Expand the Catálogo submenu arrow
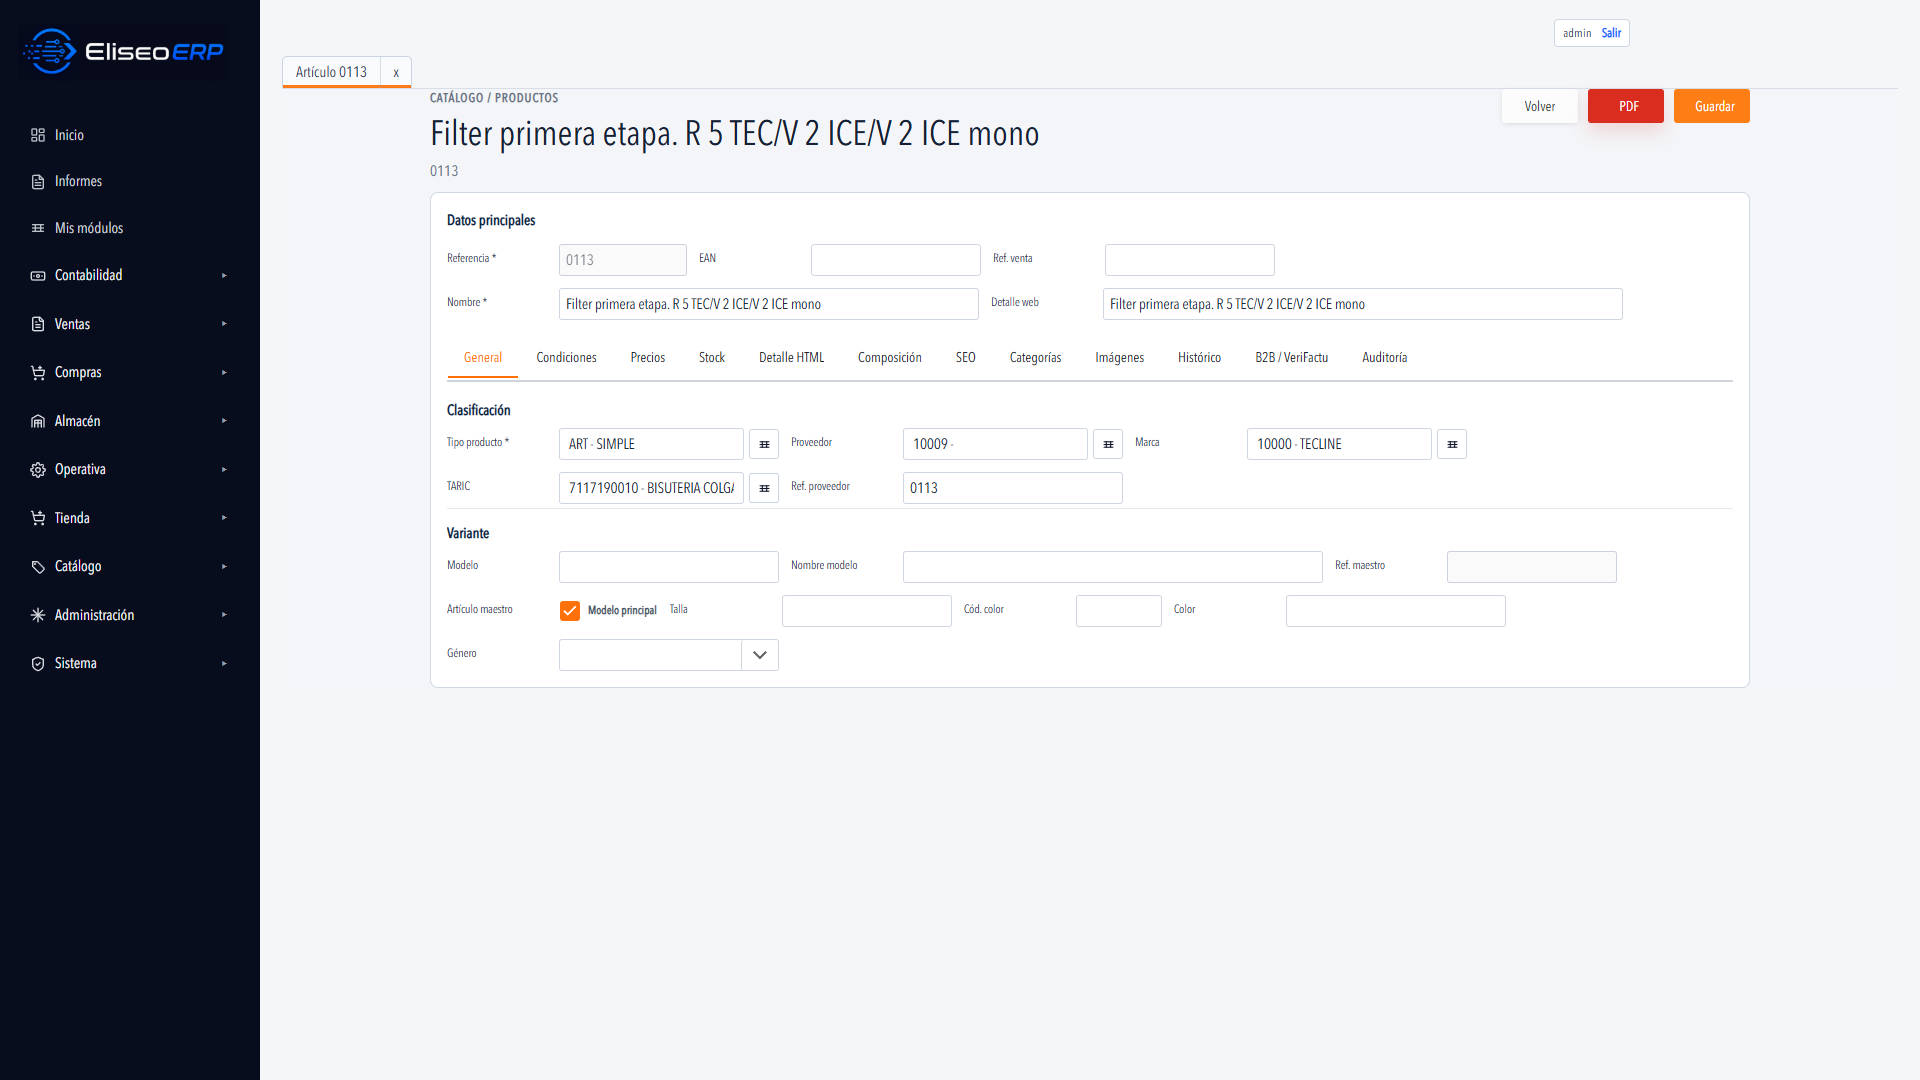 click(224, 566)
